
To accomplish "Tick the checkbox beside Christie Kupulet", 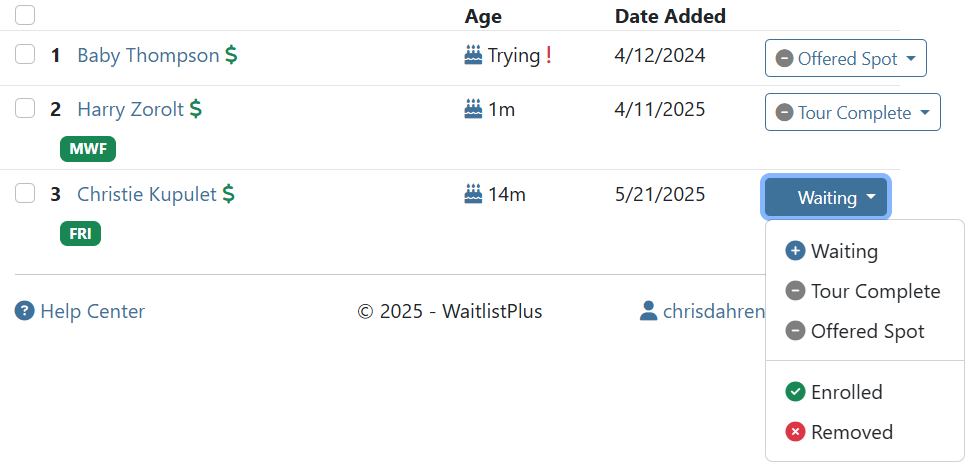I will coord(25,193).
